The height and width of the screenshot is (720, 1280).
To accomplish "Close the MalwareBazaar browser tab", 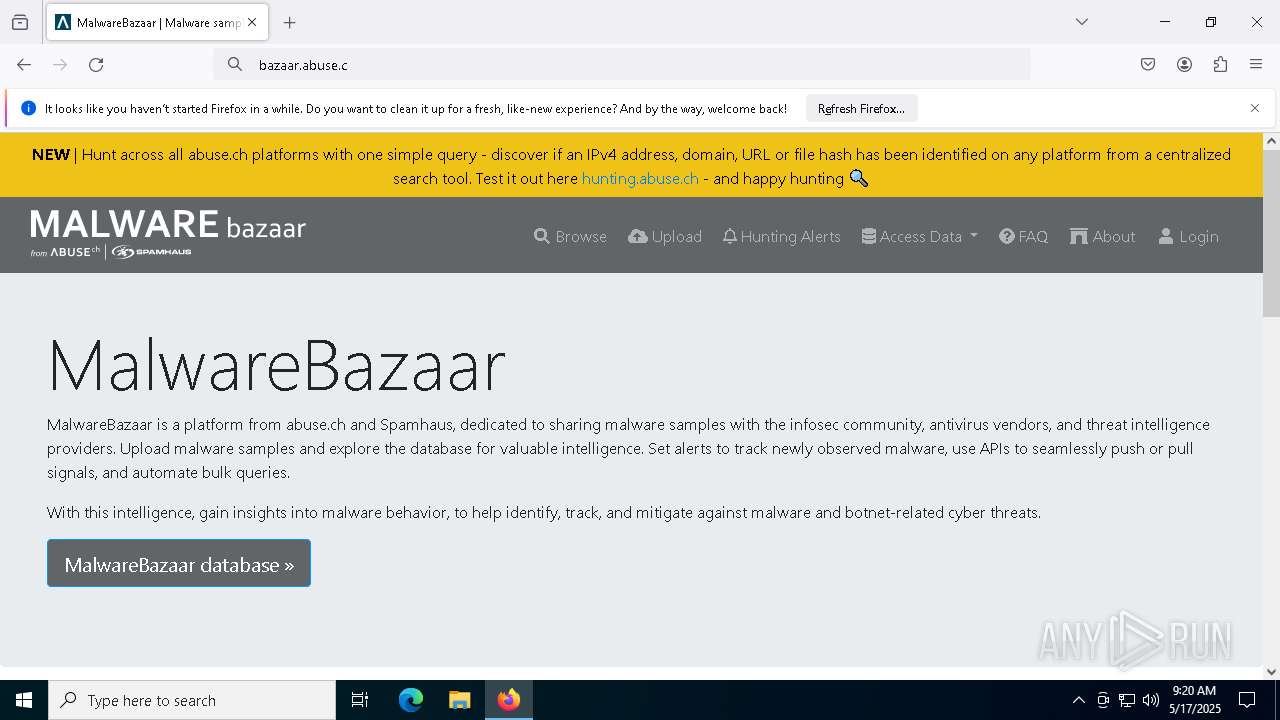I will click(x=252, y=22).
